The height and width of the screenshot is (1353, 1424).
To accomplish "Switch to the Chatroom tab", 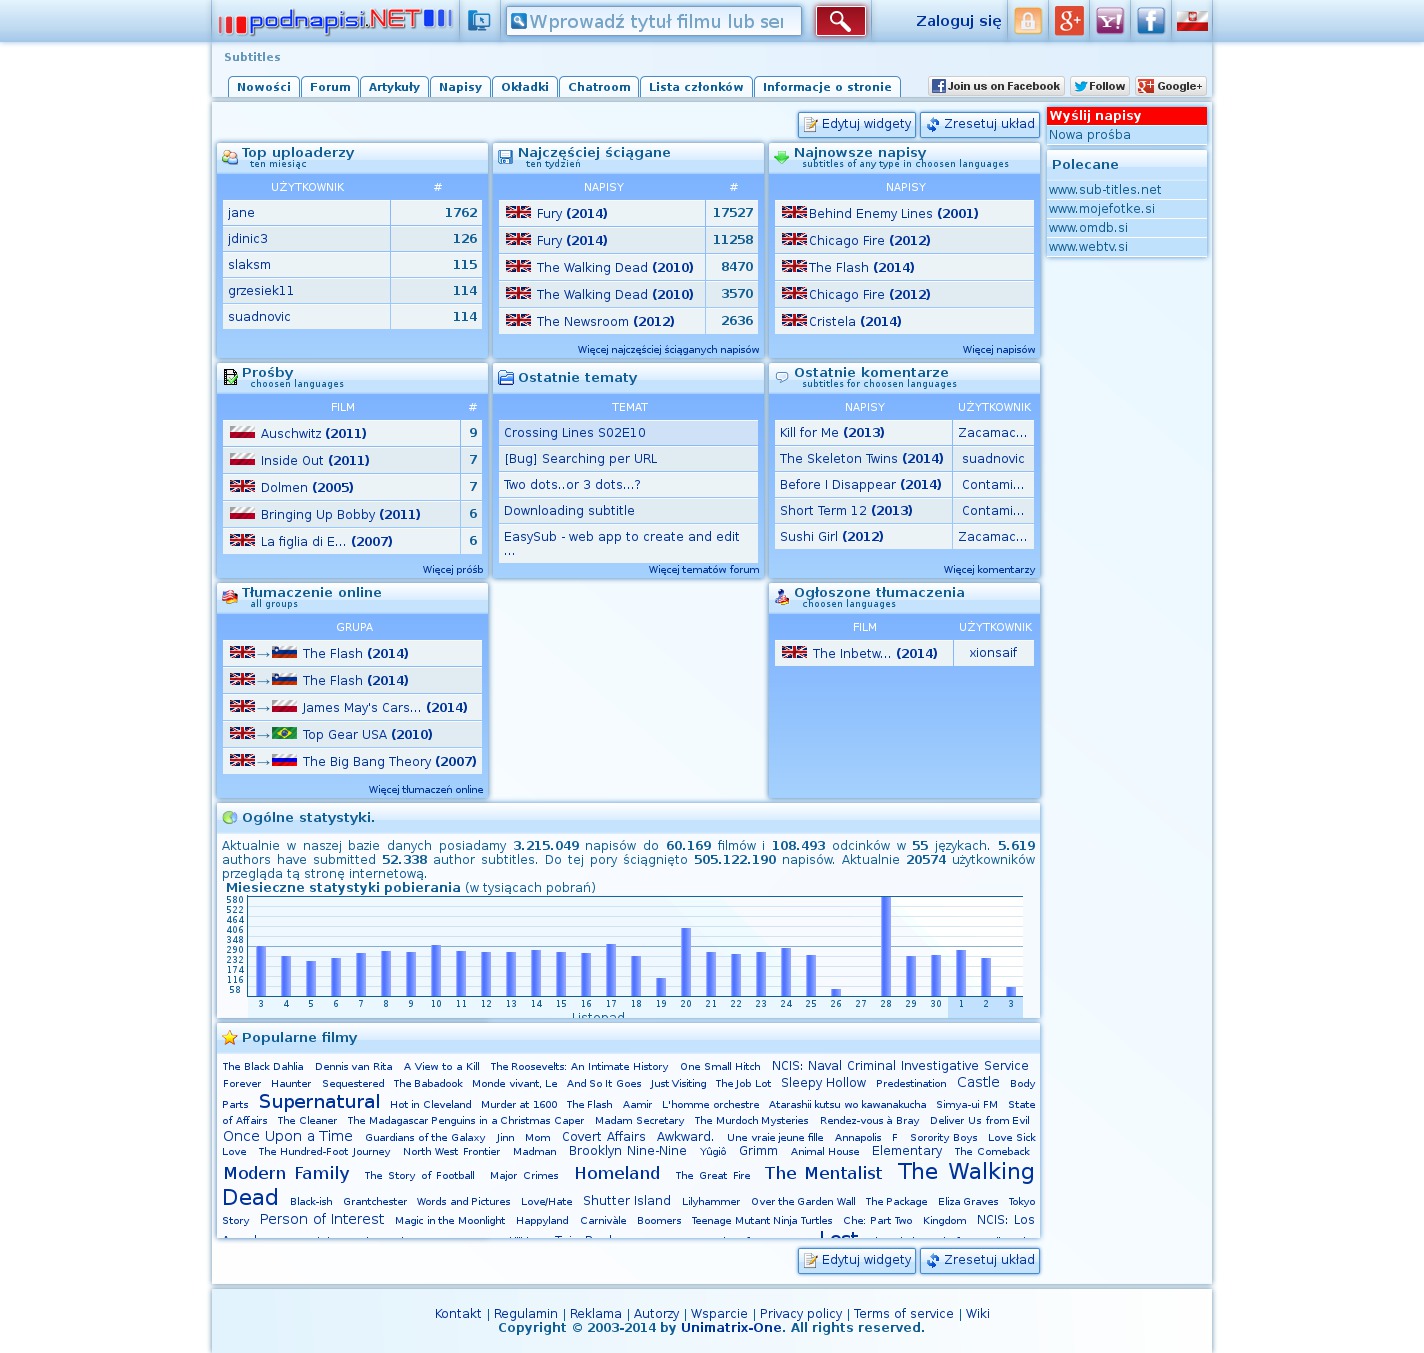I will (x=599, y=87).
